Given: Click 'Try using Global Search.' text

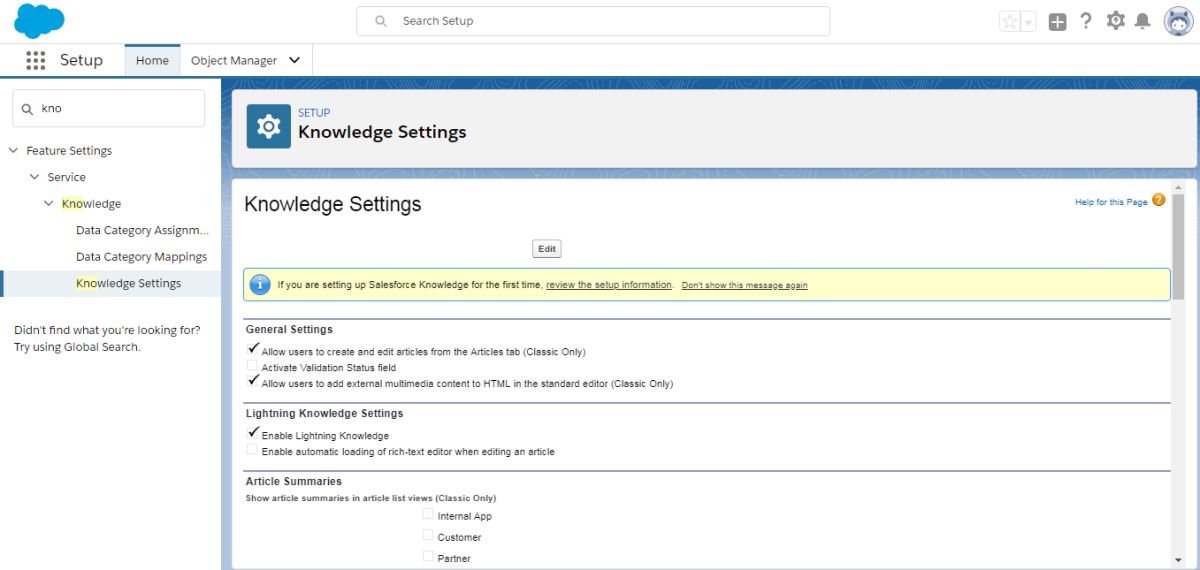Looking at the screenshot, I should (x=77, y=347).
